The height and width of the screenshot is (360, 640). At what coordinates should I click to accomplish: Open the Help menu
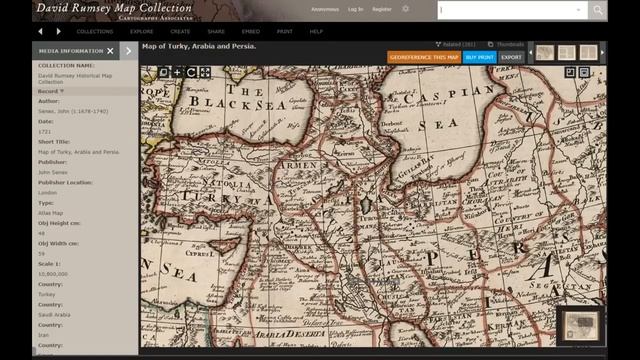(316, 31)
